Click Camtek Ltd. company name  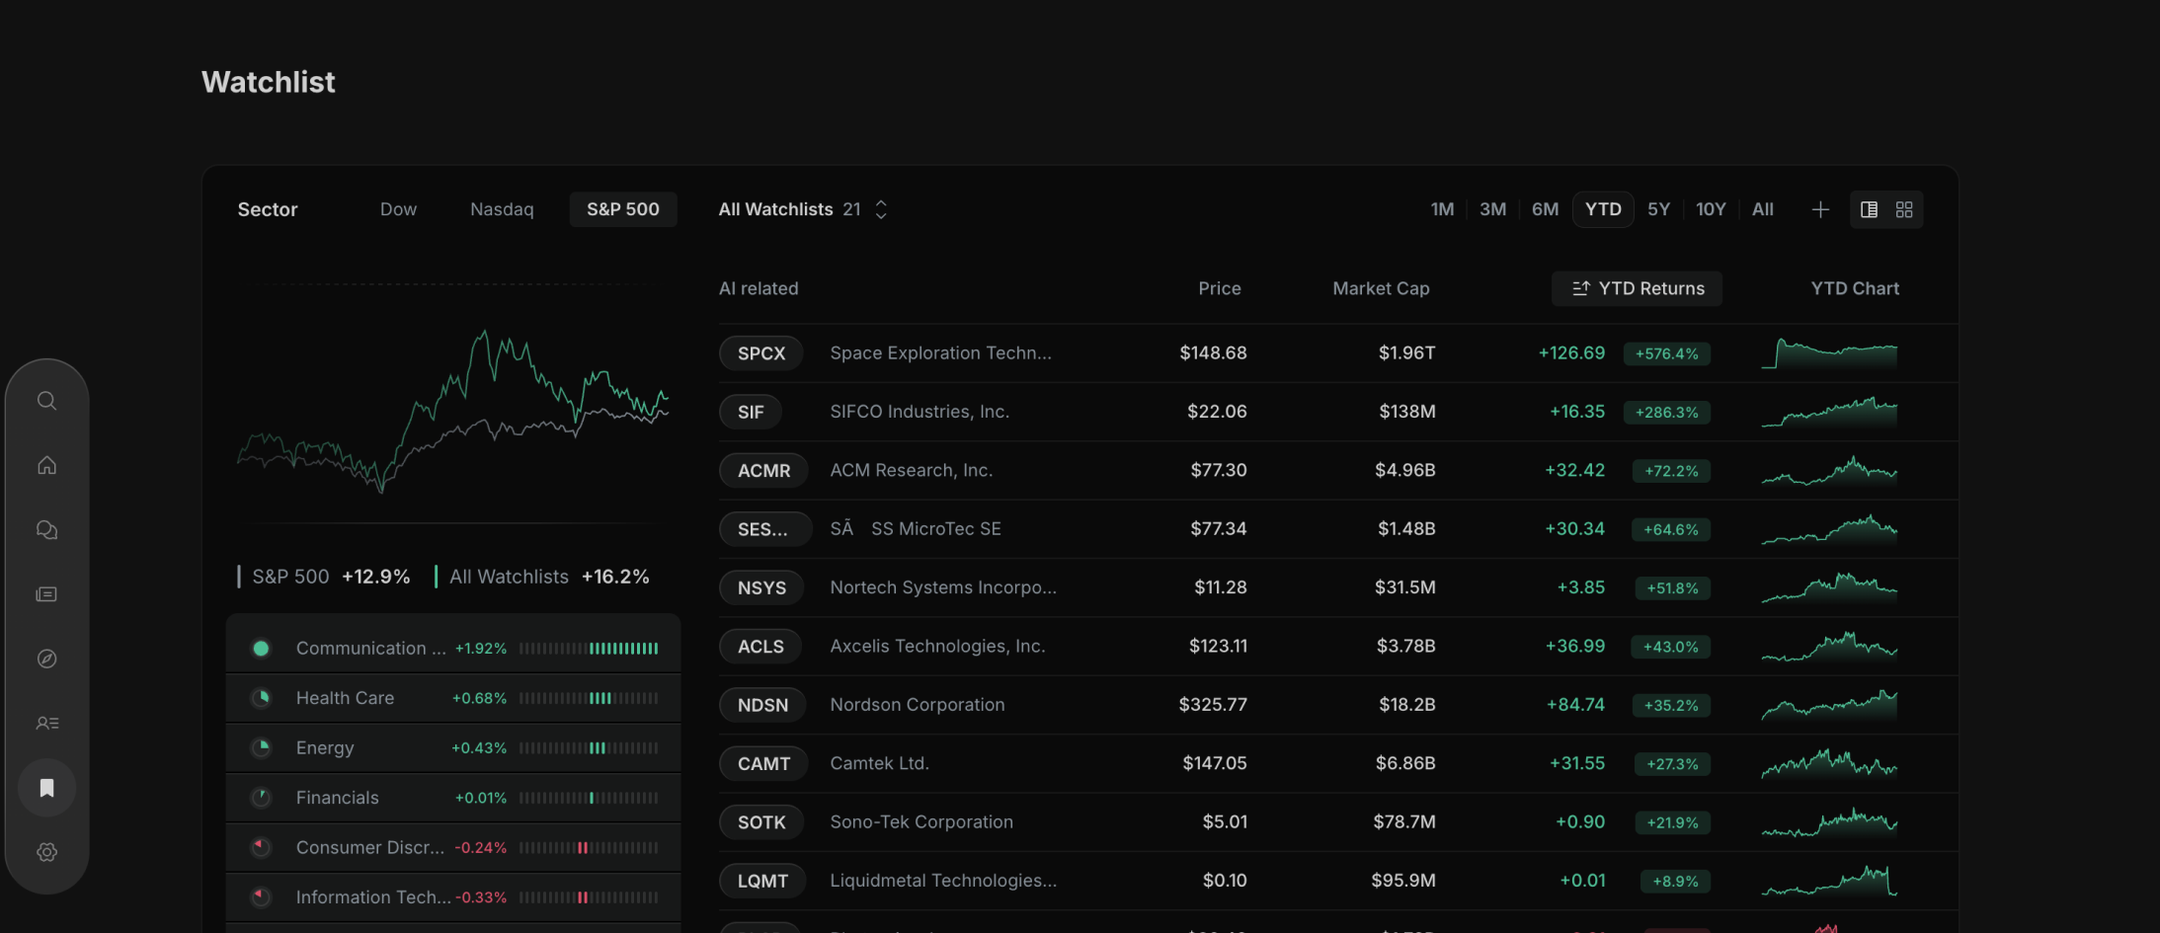tap(880, 763)
